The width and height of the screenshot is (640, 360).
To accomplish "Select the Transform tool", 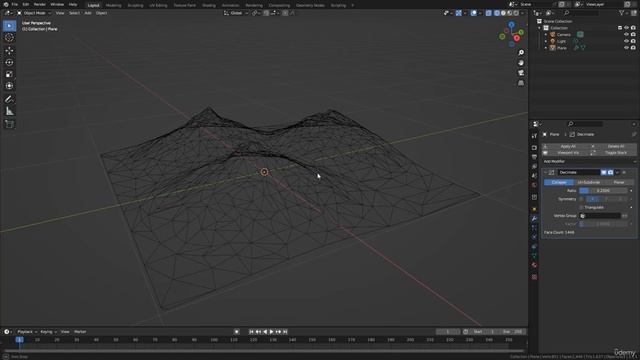I will (9, 86).
